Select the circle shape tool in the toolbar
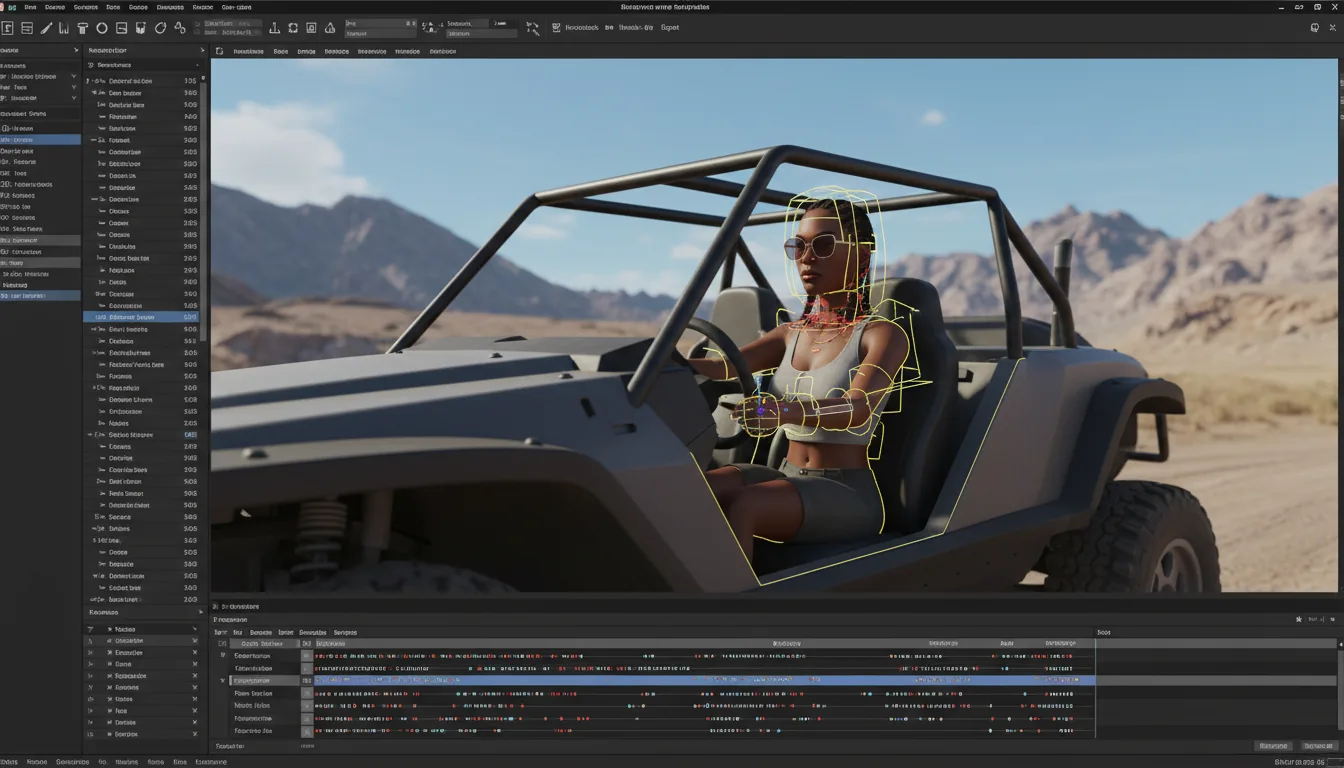The height and width of the screenshot is (768, 1344). coord(102,27)
